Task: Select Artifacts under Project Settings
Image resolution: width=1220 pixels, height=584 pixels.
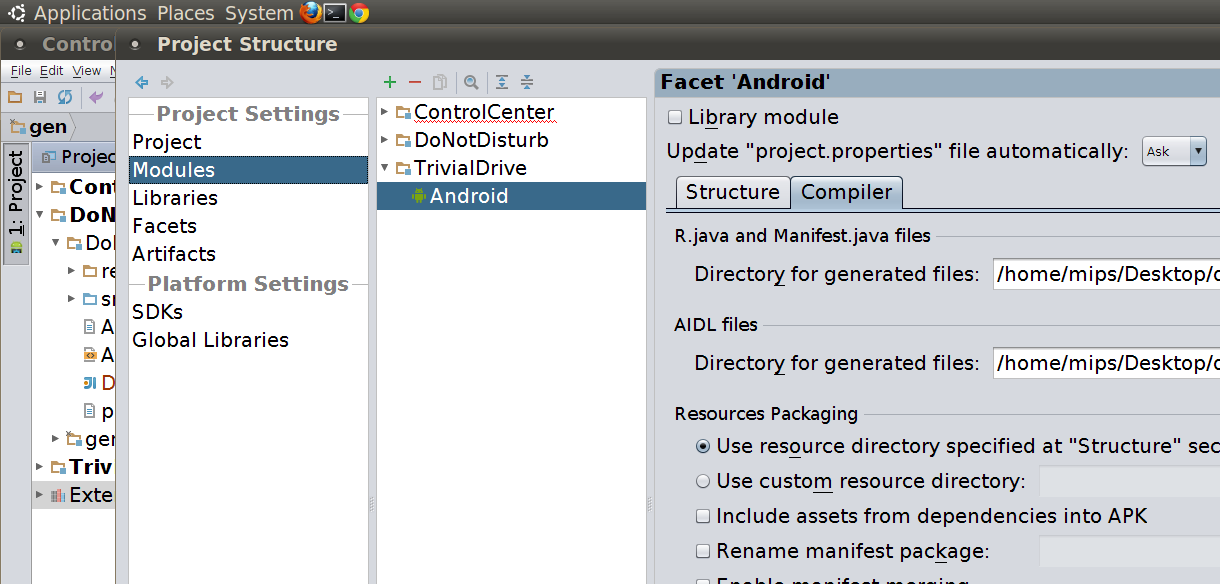Action: [248, 254]
